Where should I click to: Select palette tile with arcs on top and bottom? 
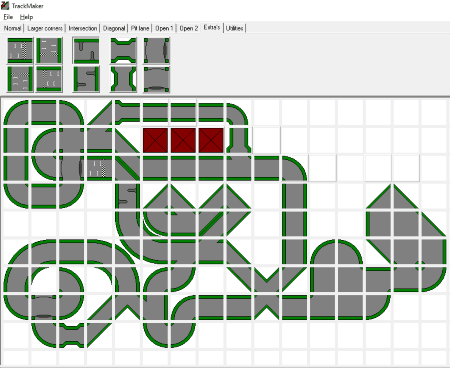(x=157, y=79)
